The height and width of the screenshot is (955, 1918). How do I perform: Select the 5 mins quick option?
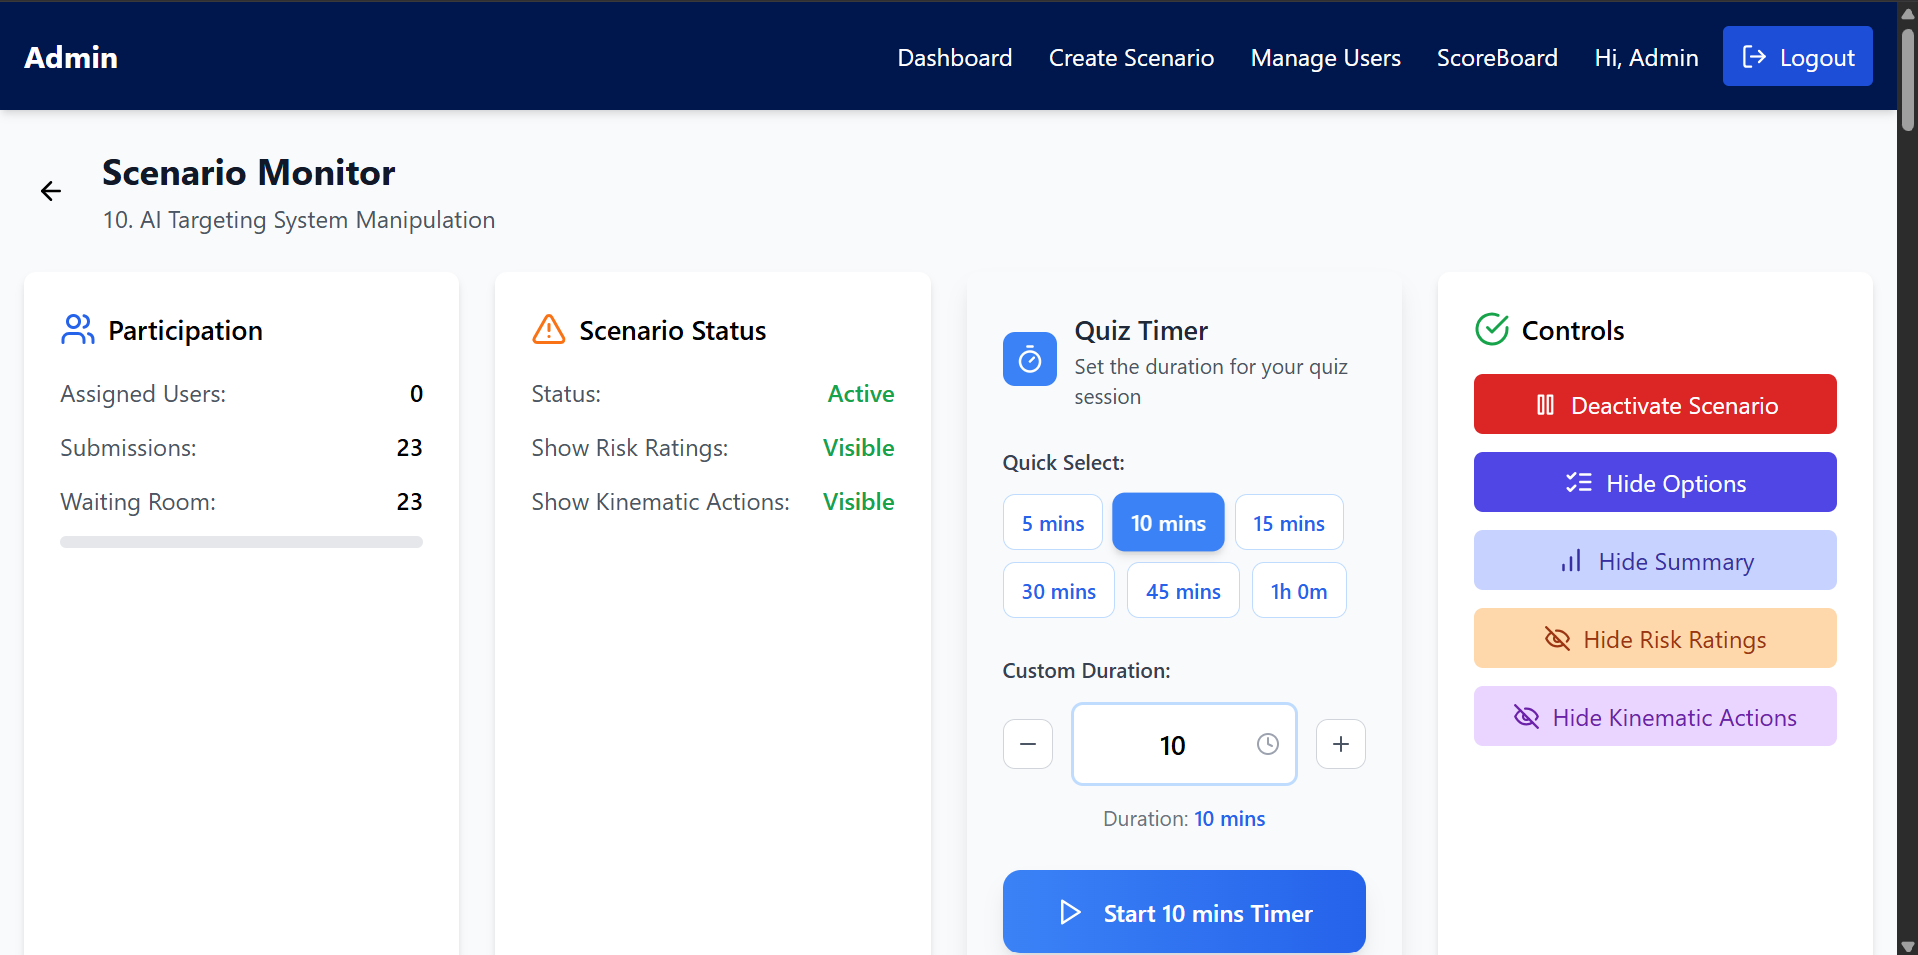[x=1053, y=523]
